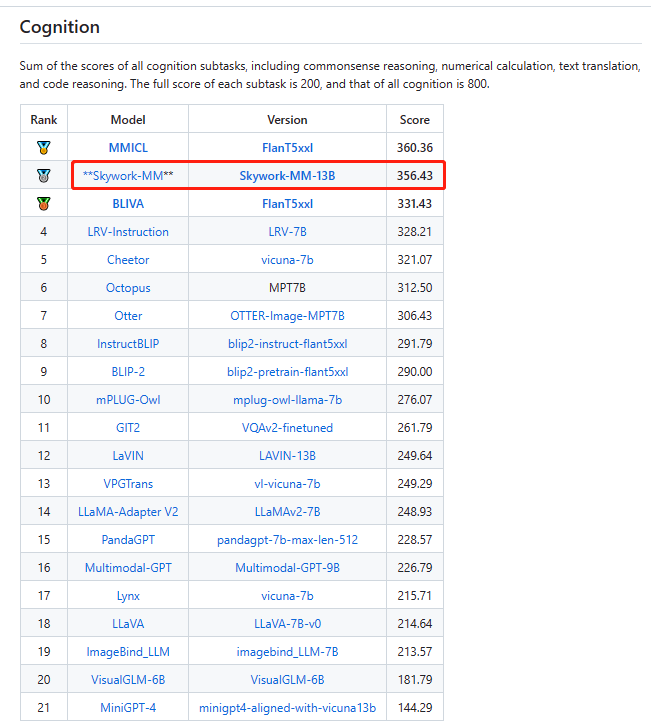Open the LRV-7B version link
Viewport: 651px width, 728px height.
tap(287, 232)
